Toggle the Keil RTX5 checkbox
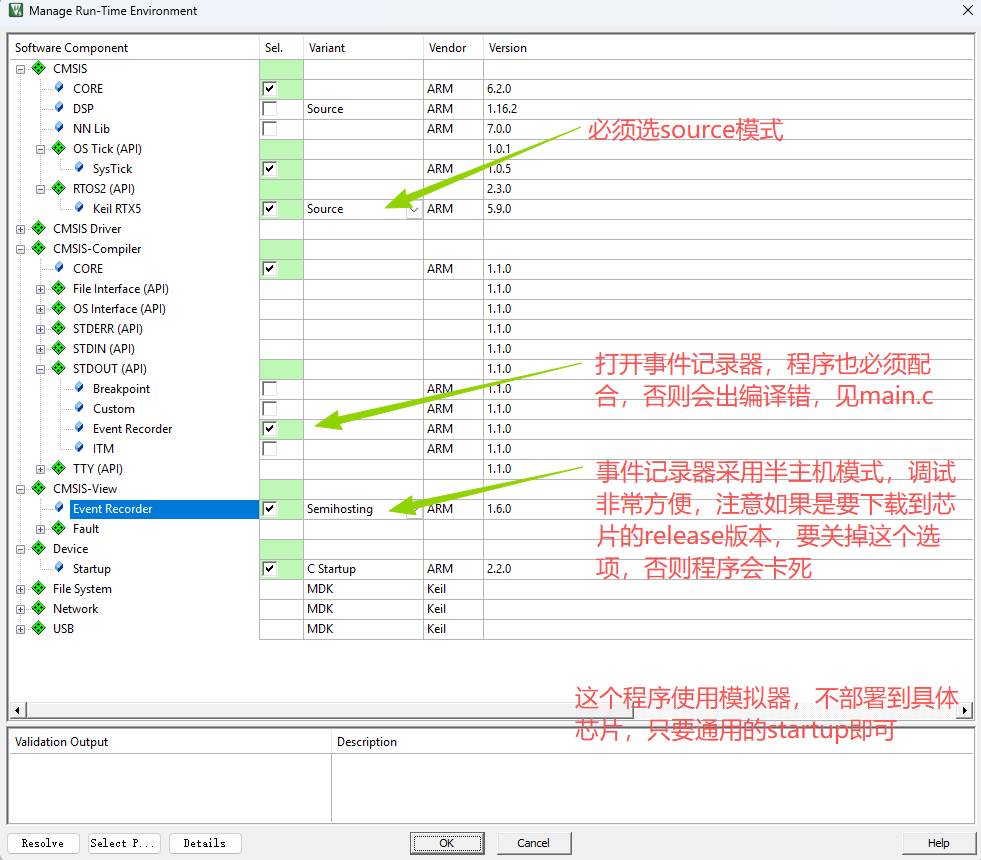The width and height of the screenshot is (981, 860). [270, 209]
